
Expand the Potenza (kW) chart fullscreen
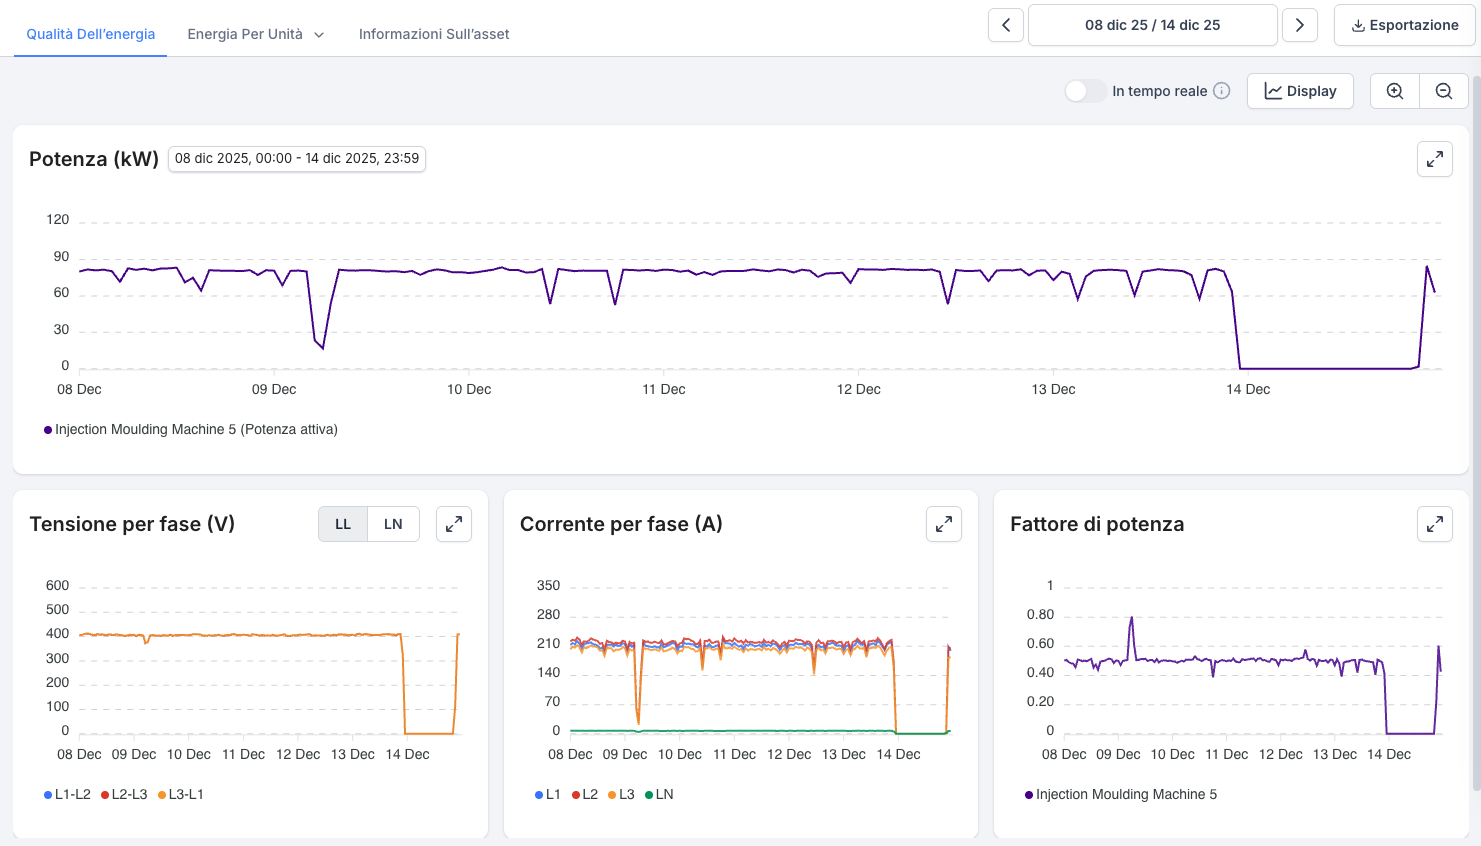(x=1434, y=159)
